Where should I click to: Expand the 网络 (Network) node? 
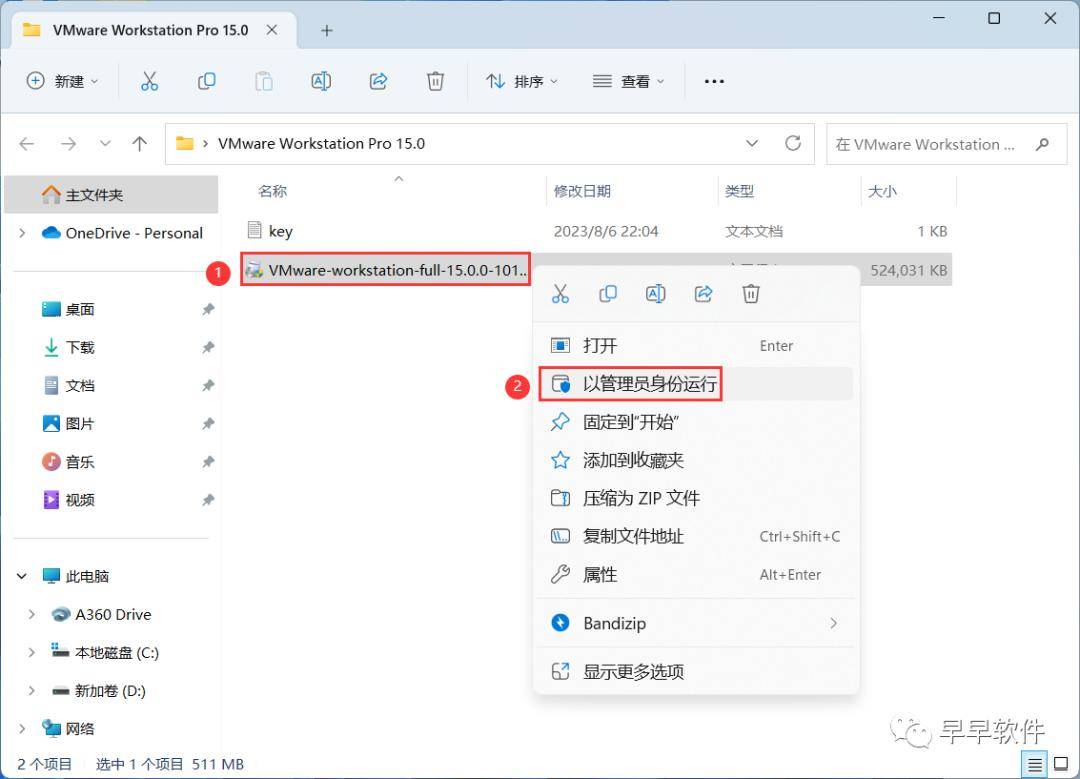tap(23, 728)
